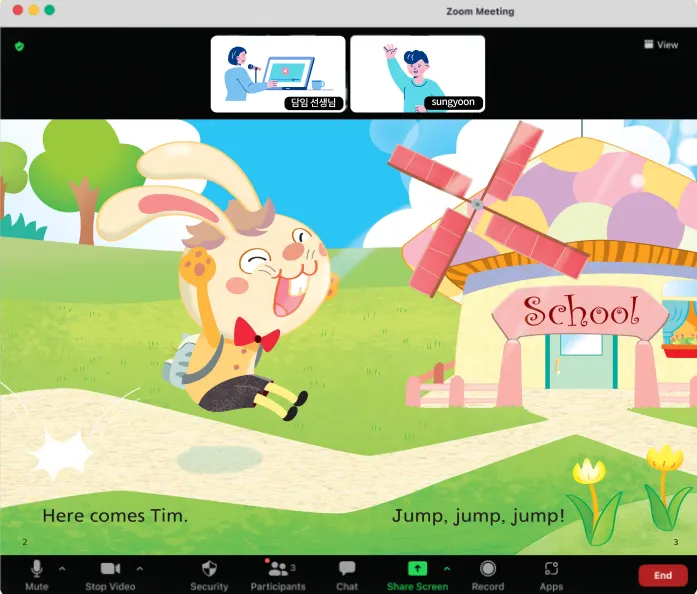Click the sungyoon name label
The width and height of the screenshot is (697, 594).
pos(453,102)
